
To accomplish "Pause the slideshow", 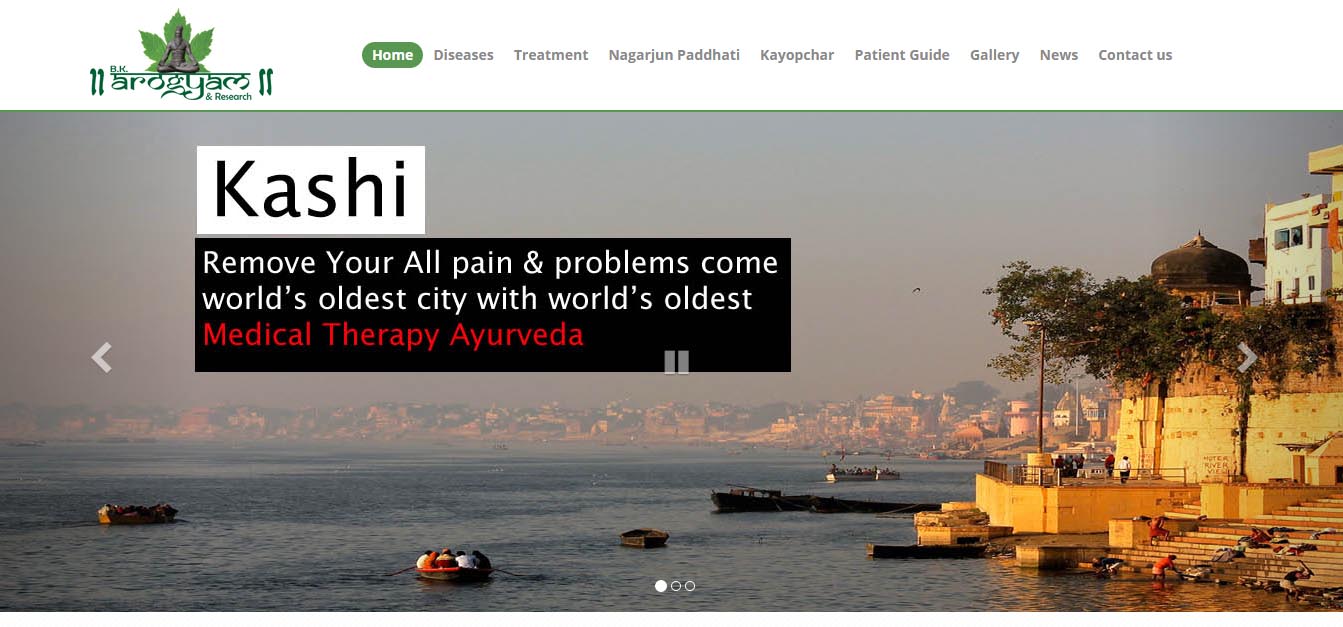I will coord(677,362).
